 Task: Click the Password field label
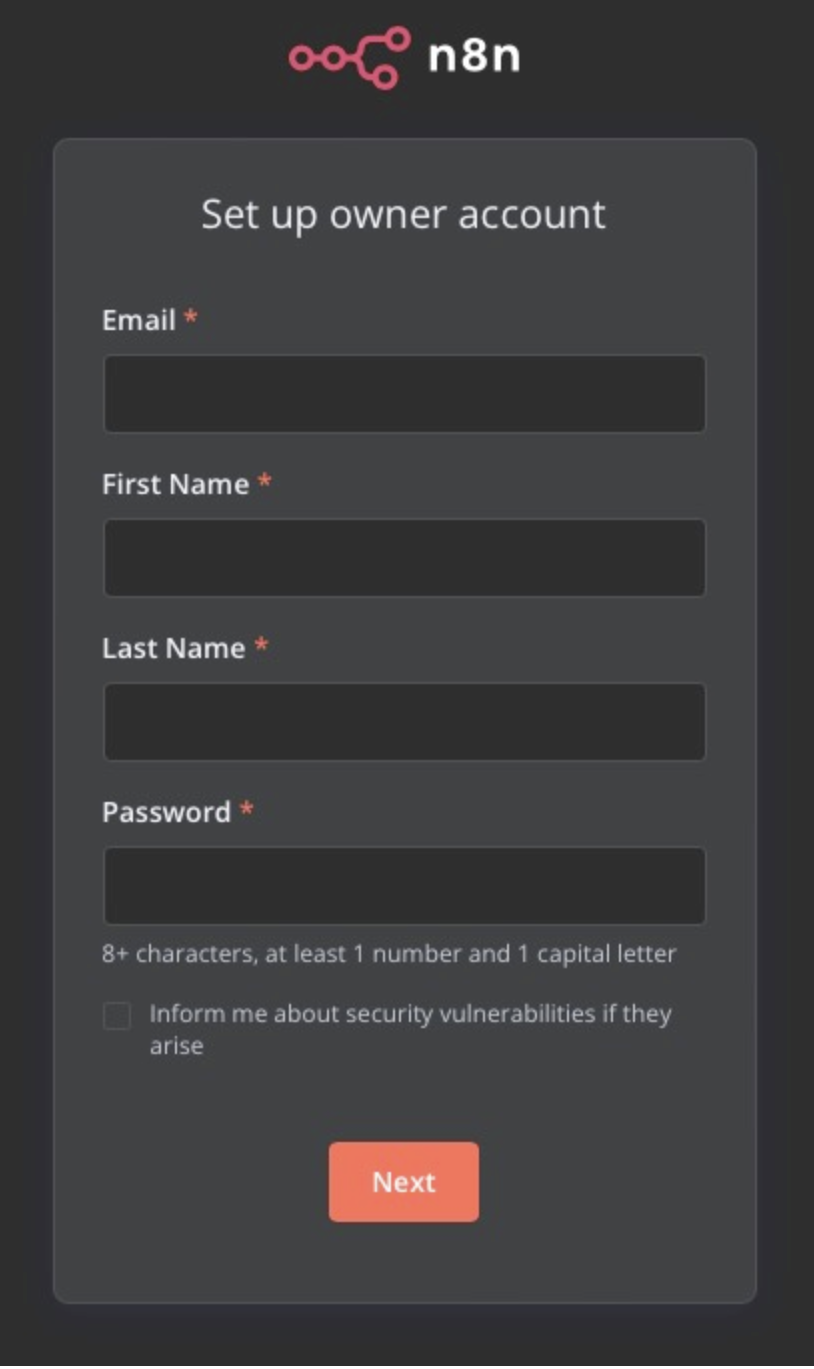[x=166, y=812]
